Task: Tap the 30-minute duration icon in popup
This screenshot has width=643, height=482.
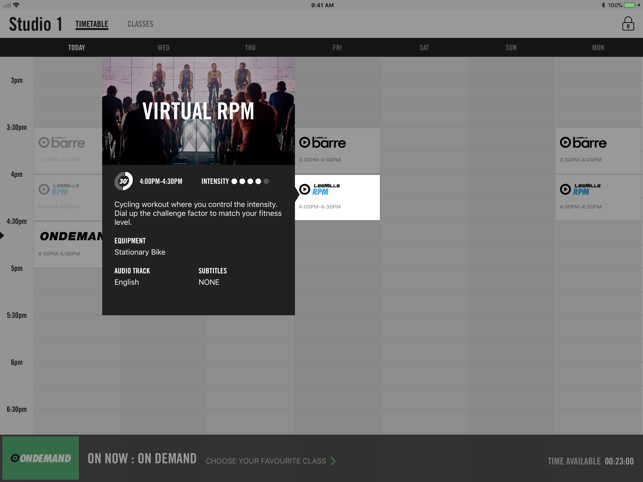Action: (123, 181)
